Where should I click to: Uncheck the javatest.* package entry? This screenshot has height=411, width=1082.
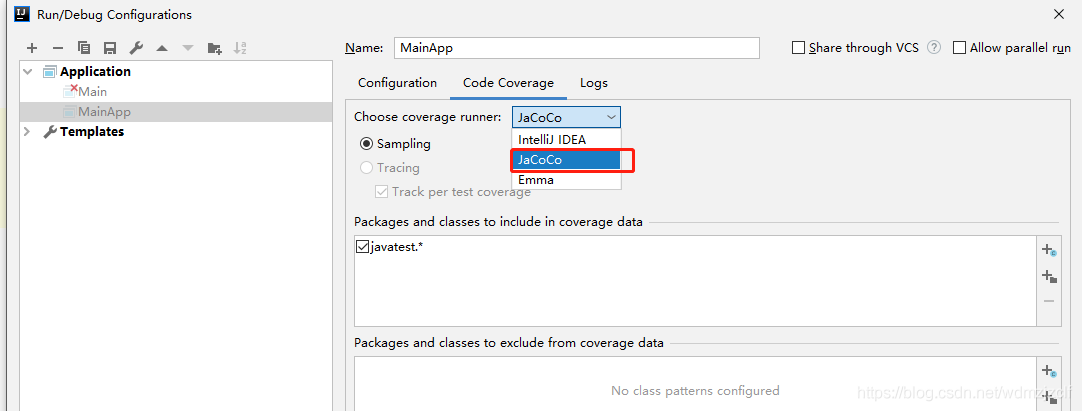[362, 246]
